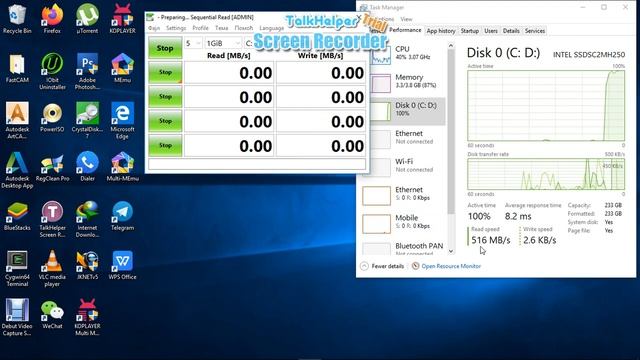Screen dimensions: 640x360
Task: Open the Cygwin64 Terminal shortcut
Action: [x=17, y=269]
